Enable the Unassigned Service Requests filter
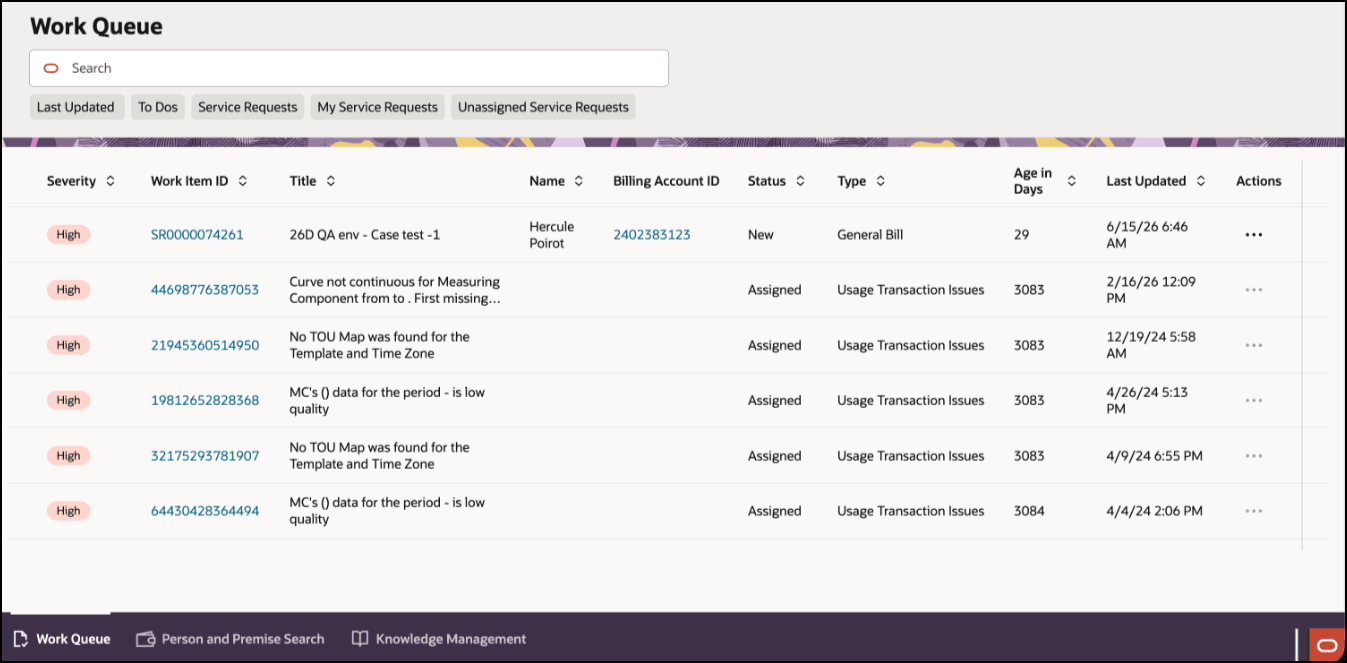The width and height of the screenshot is (1347, 663). (x=543, y=107)
